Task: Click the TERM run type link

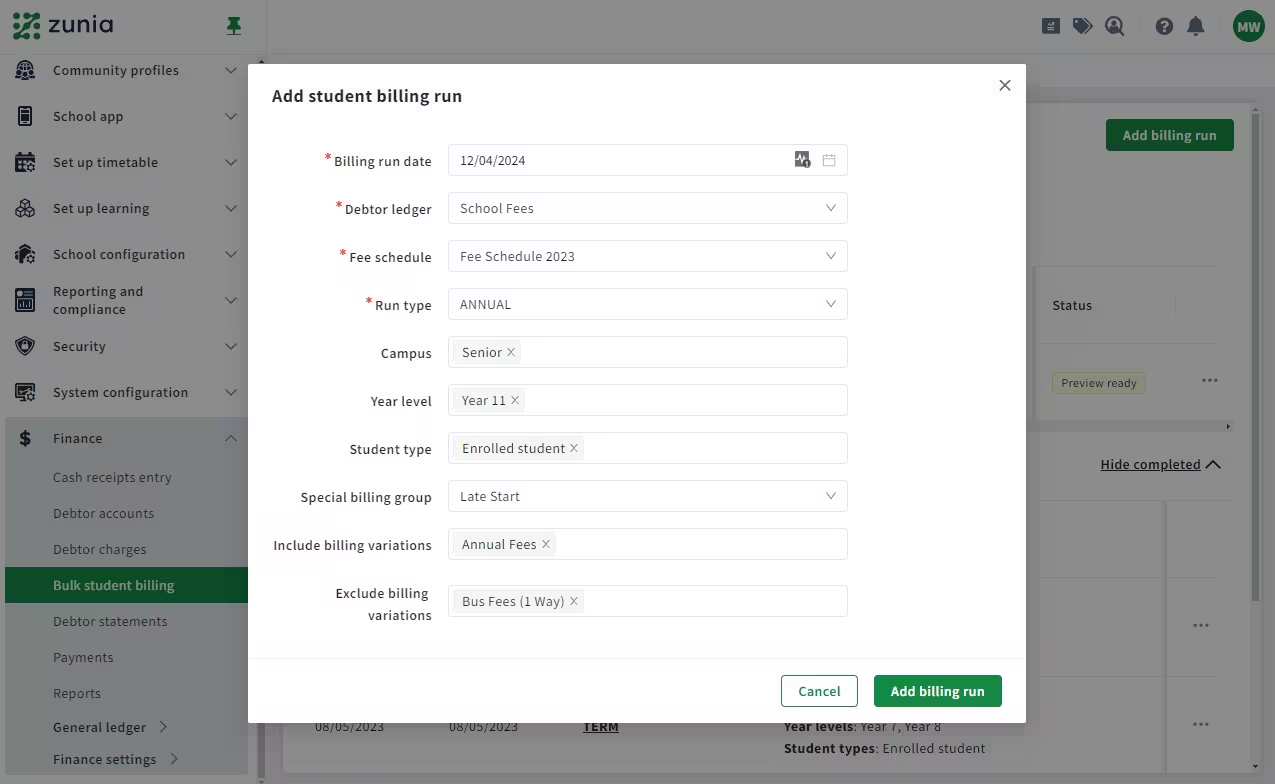Action: (601, 727)
